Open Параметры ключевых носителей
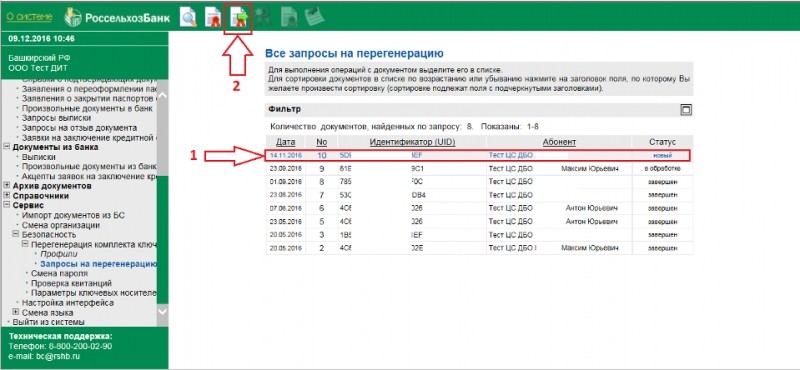The height and width of the screenshot is (370, 800). click(x=93, y=293)
